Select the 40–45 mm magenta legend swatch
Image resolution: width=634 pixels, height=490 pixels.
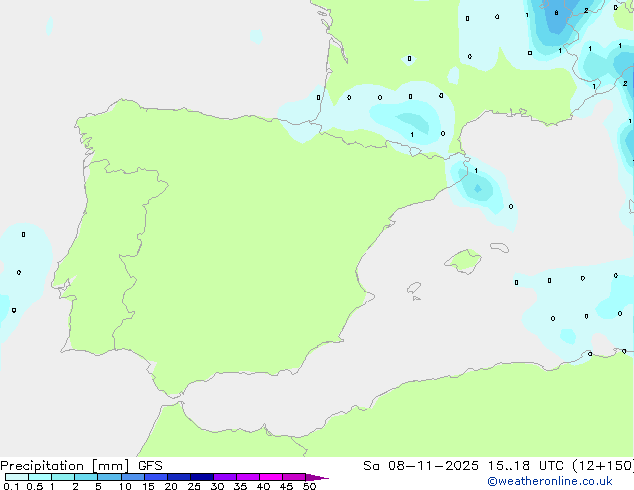tap(271, 477)
